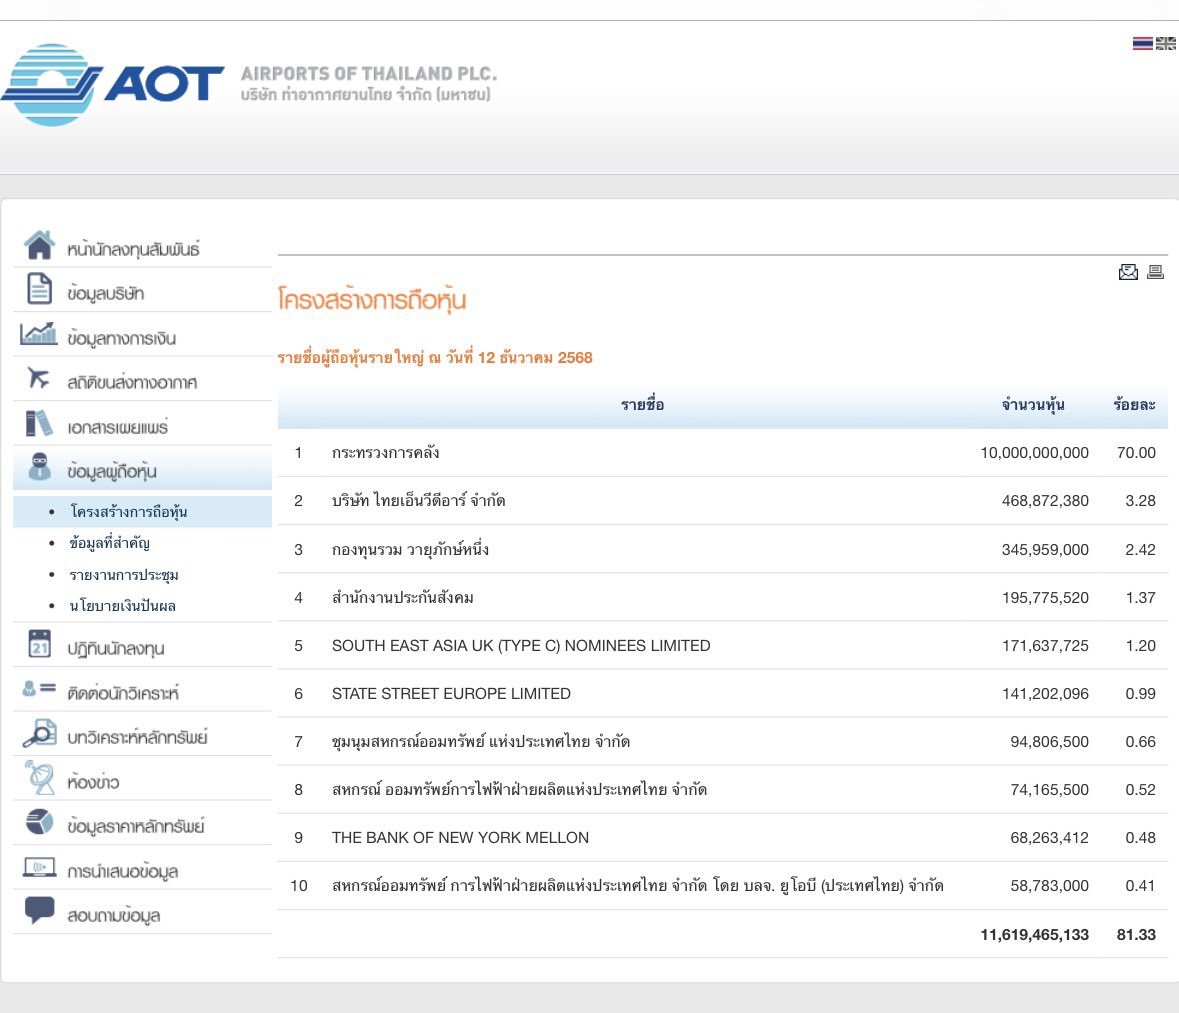Click the email page envelope icon
This screenshot has height=1013, width=1179.
coord(1128,272)
